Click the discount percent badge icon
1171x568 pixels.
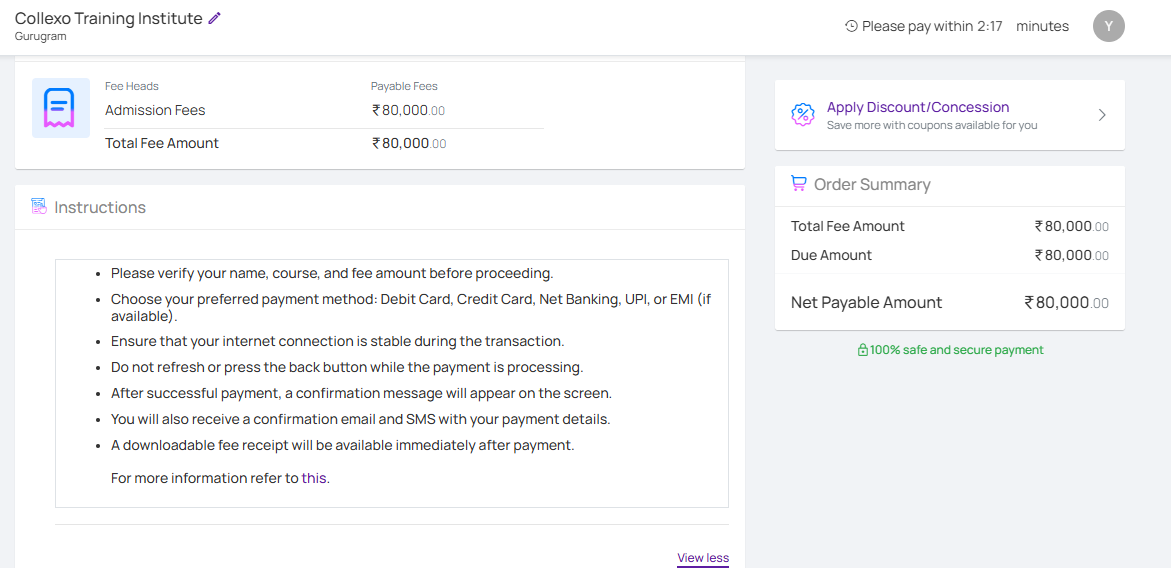coord(802,115)
